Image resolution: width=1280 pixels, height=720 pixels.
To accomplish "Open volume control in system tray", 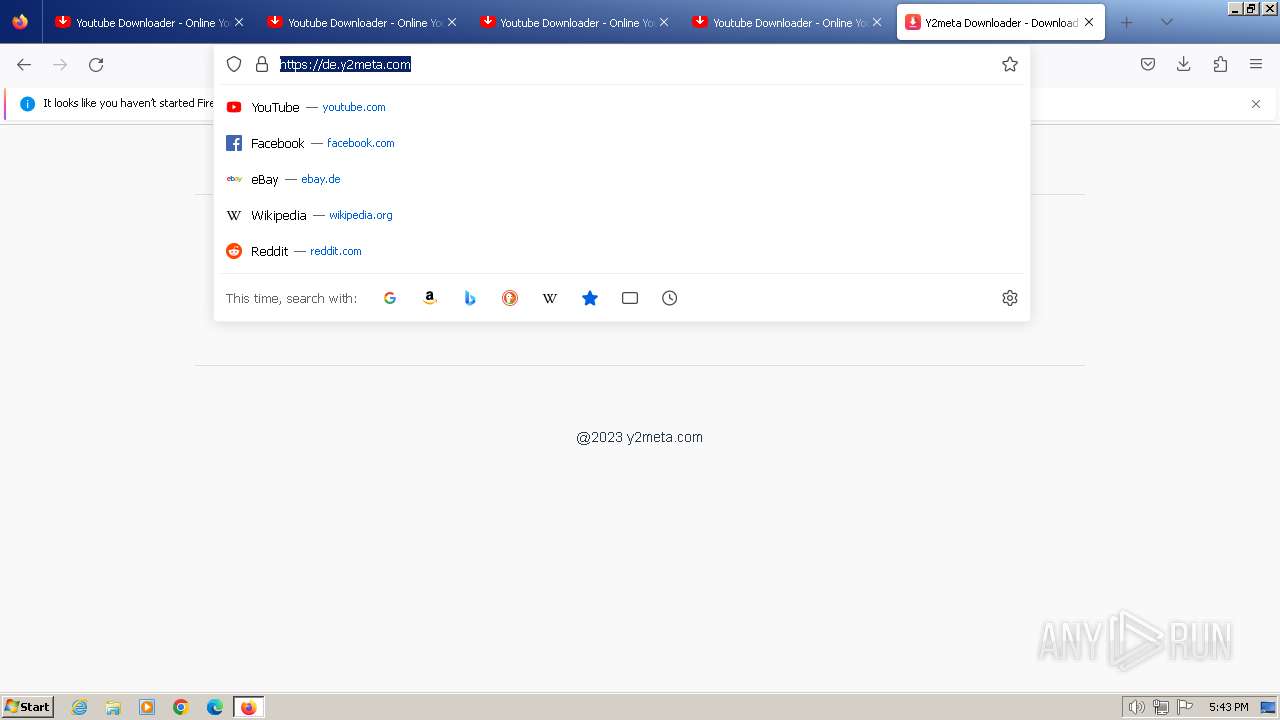I will pos(1137,707).
